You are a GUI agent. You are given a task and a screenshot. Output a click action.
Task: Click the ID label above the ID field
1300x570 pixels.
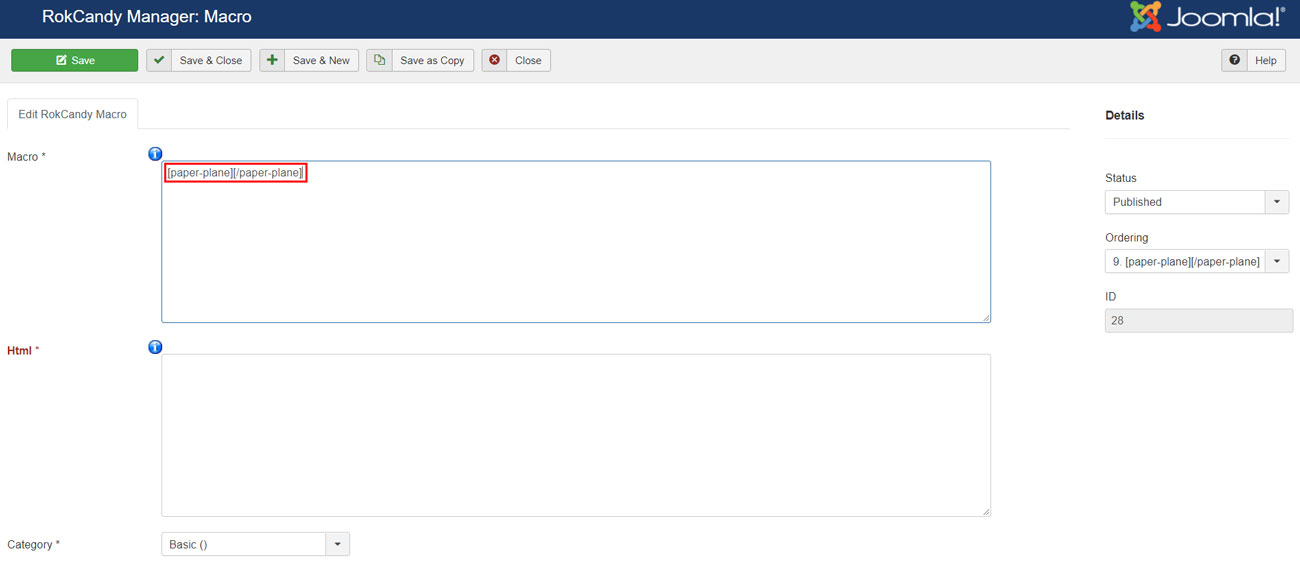point(1110,297)
